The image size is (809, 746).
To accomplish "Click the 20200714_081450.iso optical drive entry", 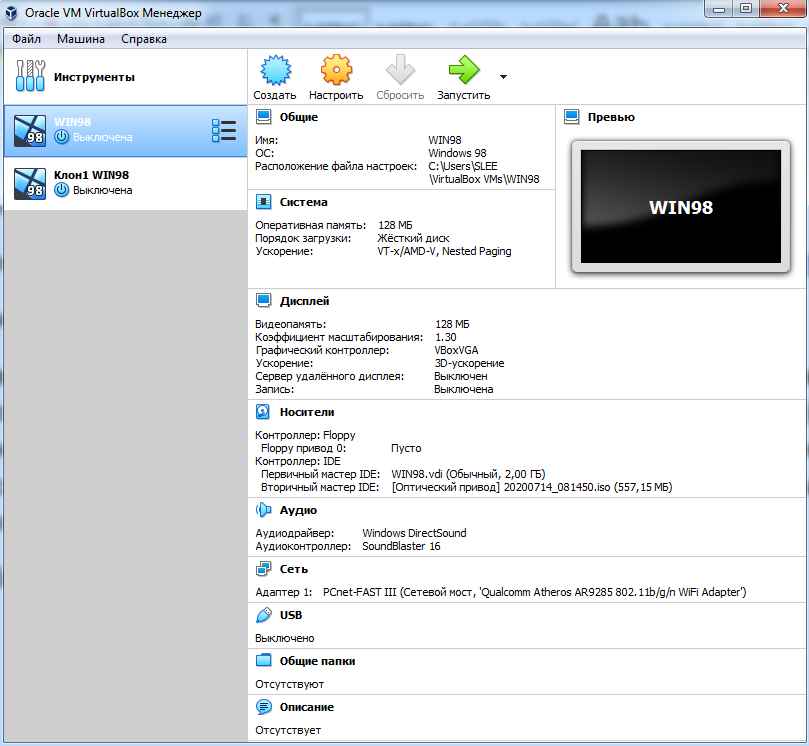I will click(x=532, y=487).
